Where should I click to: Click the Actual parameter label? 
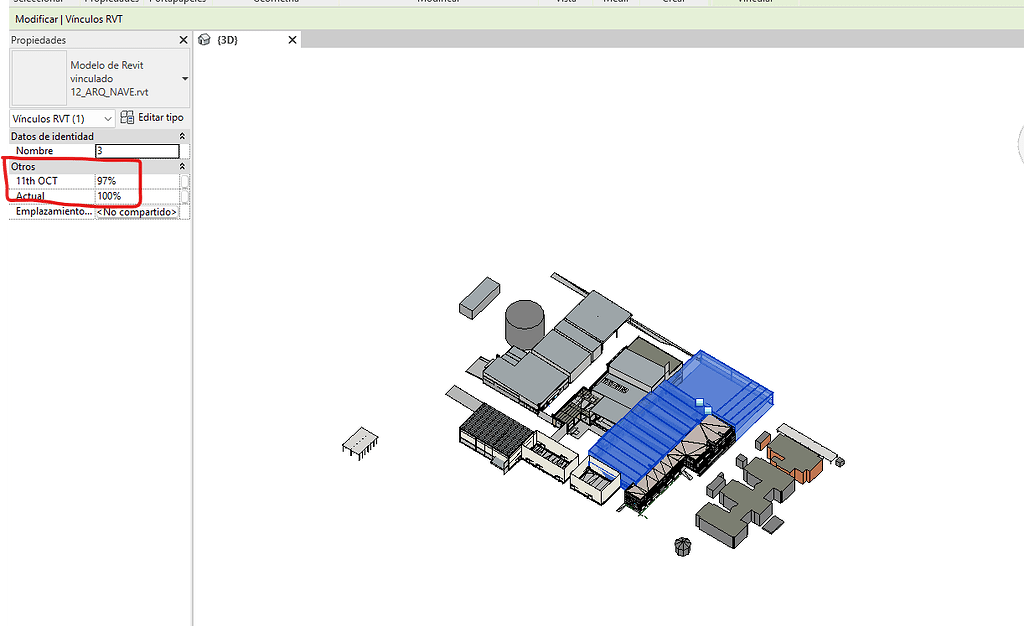[x=30, y=196]
